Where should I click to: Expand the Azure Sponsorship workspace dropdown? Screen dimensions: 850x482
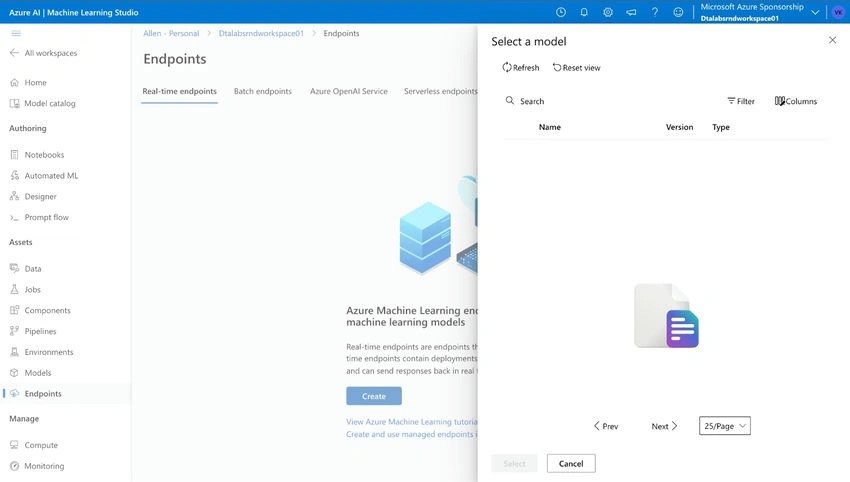point(815,12)
